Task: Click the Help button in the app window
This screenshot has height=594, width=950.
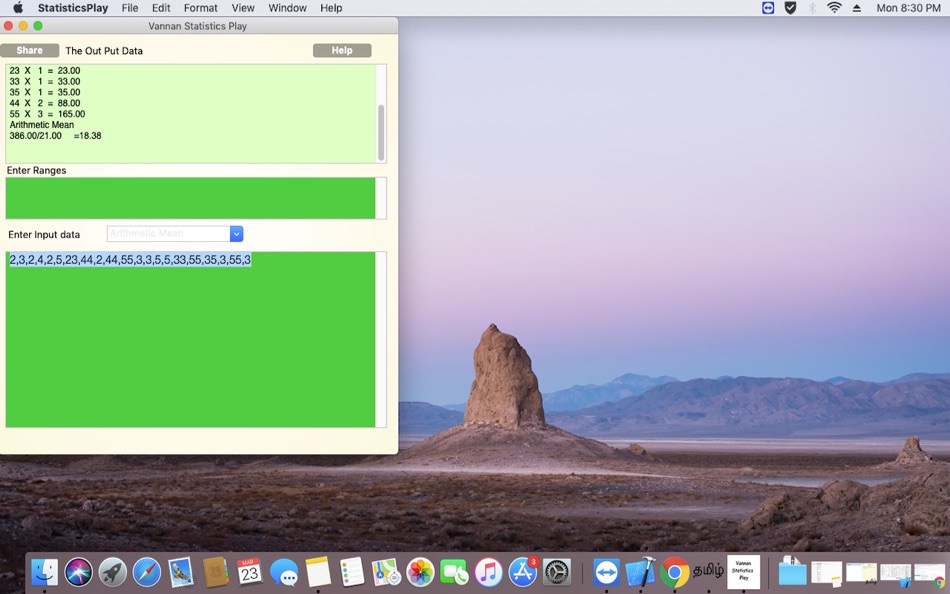Action: pyautogui.click(x=344, y=49)
